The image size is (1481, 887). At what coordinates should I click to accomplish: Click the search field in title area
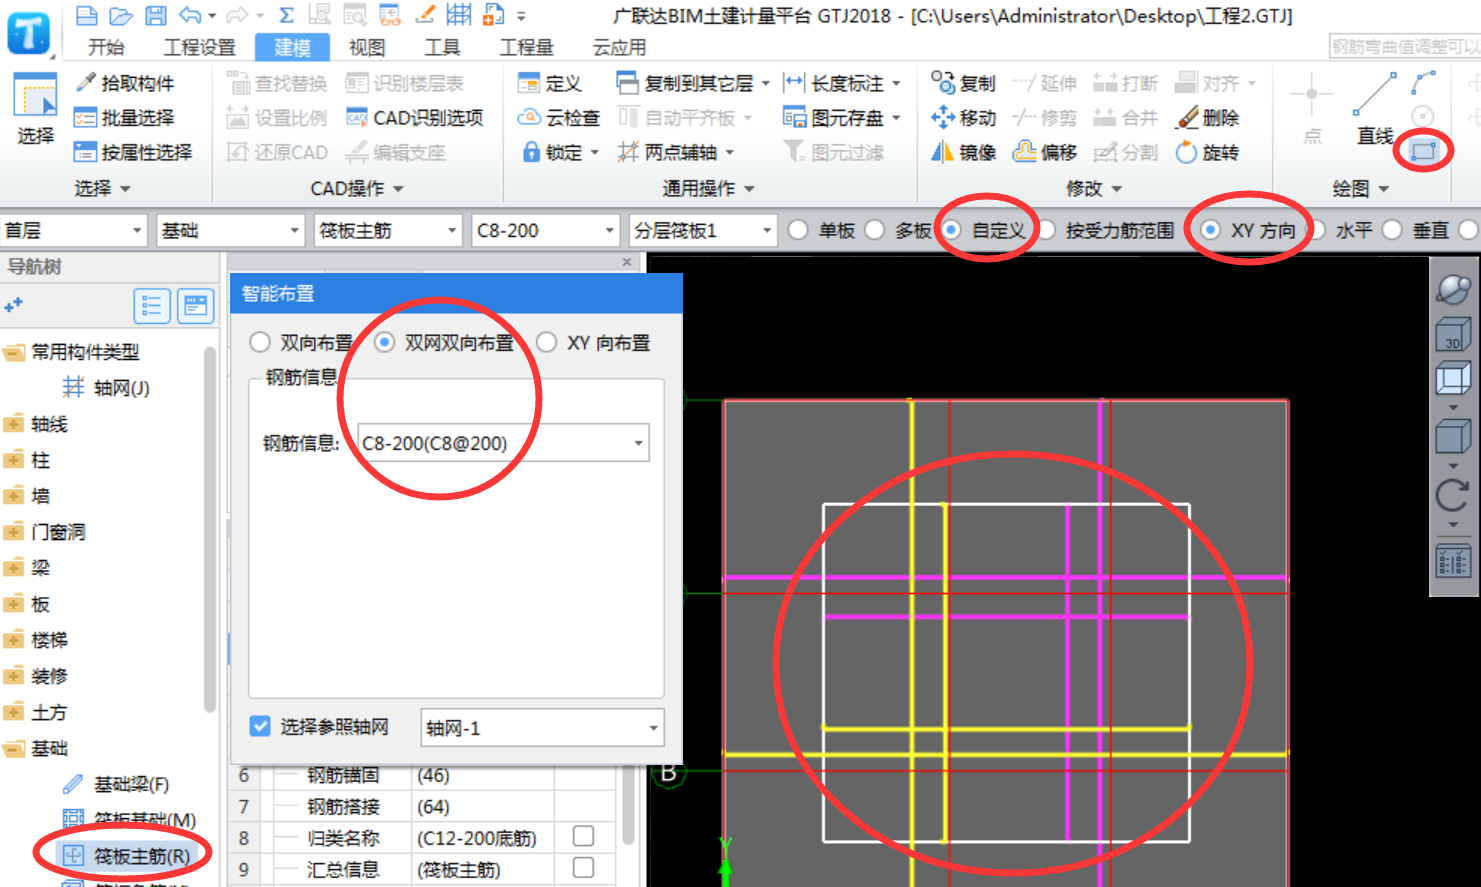(x=1404, y=46)
